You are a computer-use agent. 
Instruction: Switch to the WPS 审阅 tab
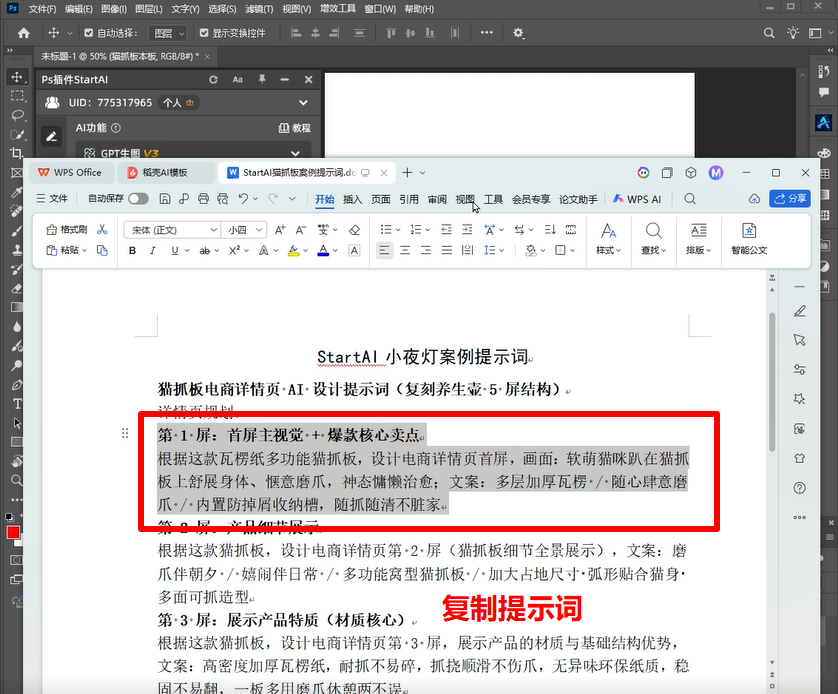[437, 199]
